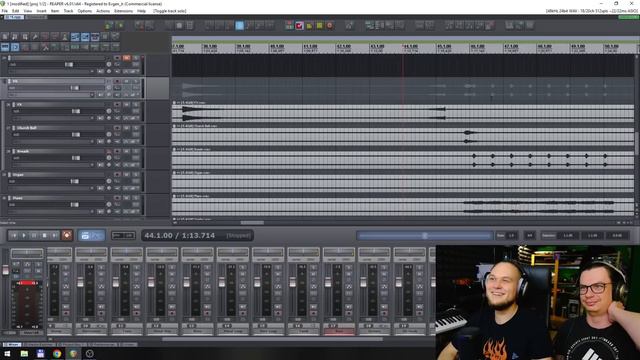Mute the Breath track
Image resolution: width=640 pixels, height=360 pixels.
127,151
